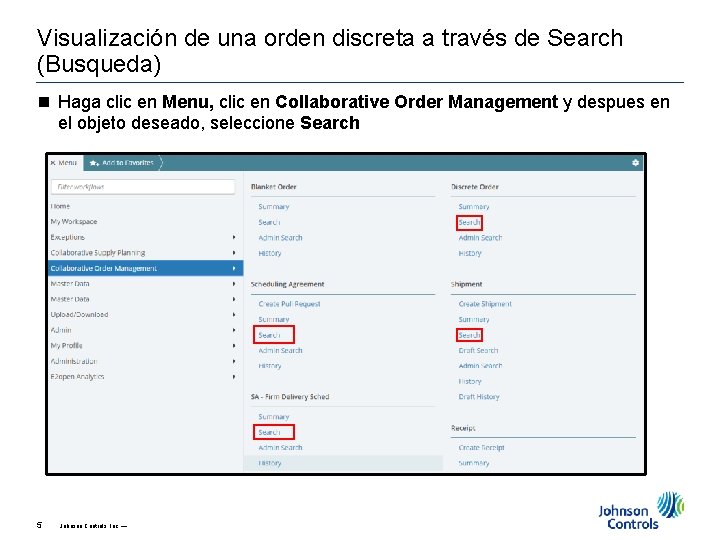Close the menu with the X Menu button
The image size is (720, 540).
tap(64, 163)
